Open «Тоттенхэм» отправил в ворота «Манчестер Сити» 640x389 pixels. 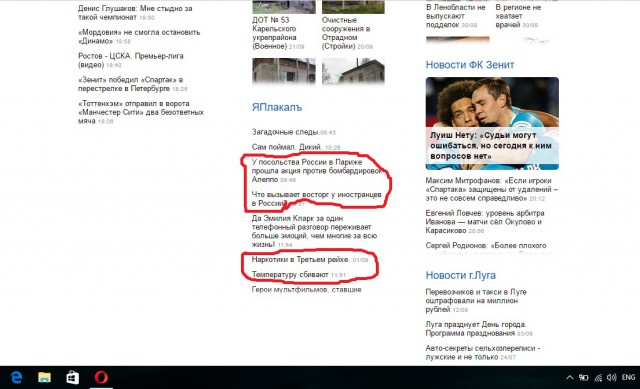point(141,112)
